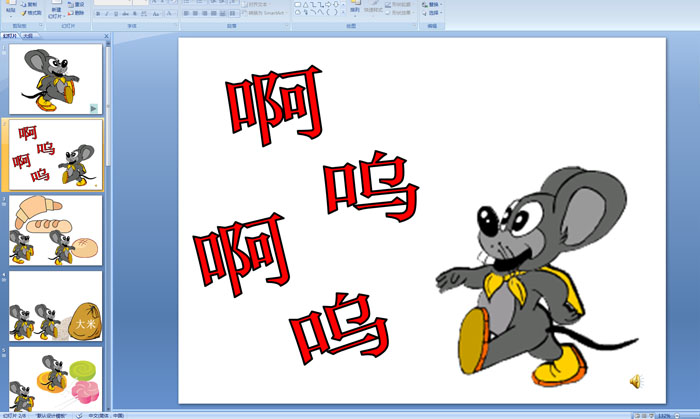Screen dimensions: 700x419
Task: Open the Font Color dropdown
Action: pyautogui.click(x=170, y=14)
